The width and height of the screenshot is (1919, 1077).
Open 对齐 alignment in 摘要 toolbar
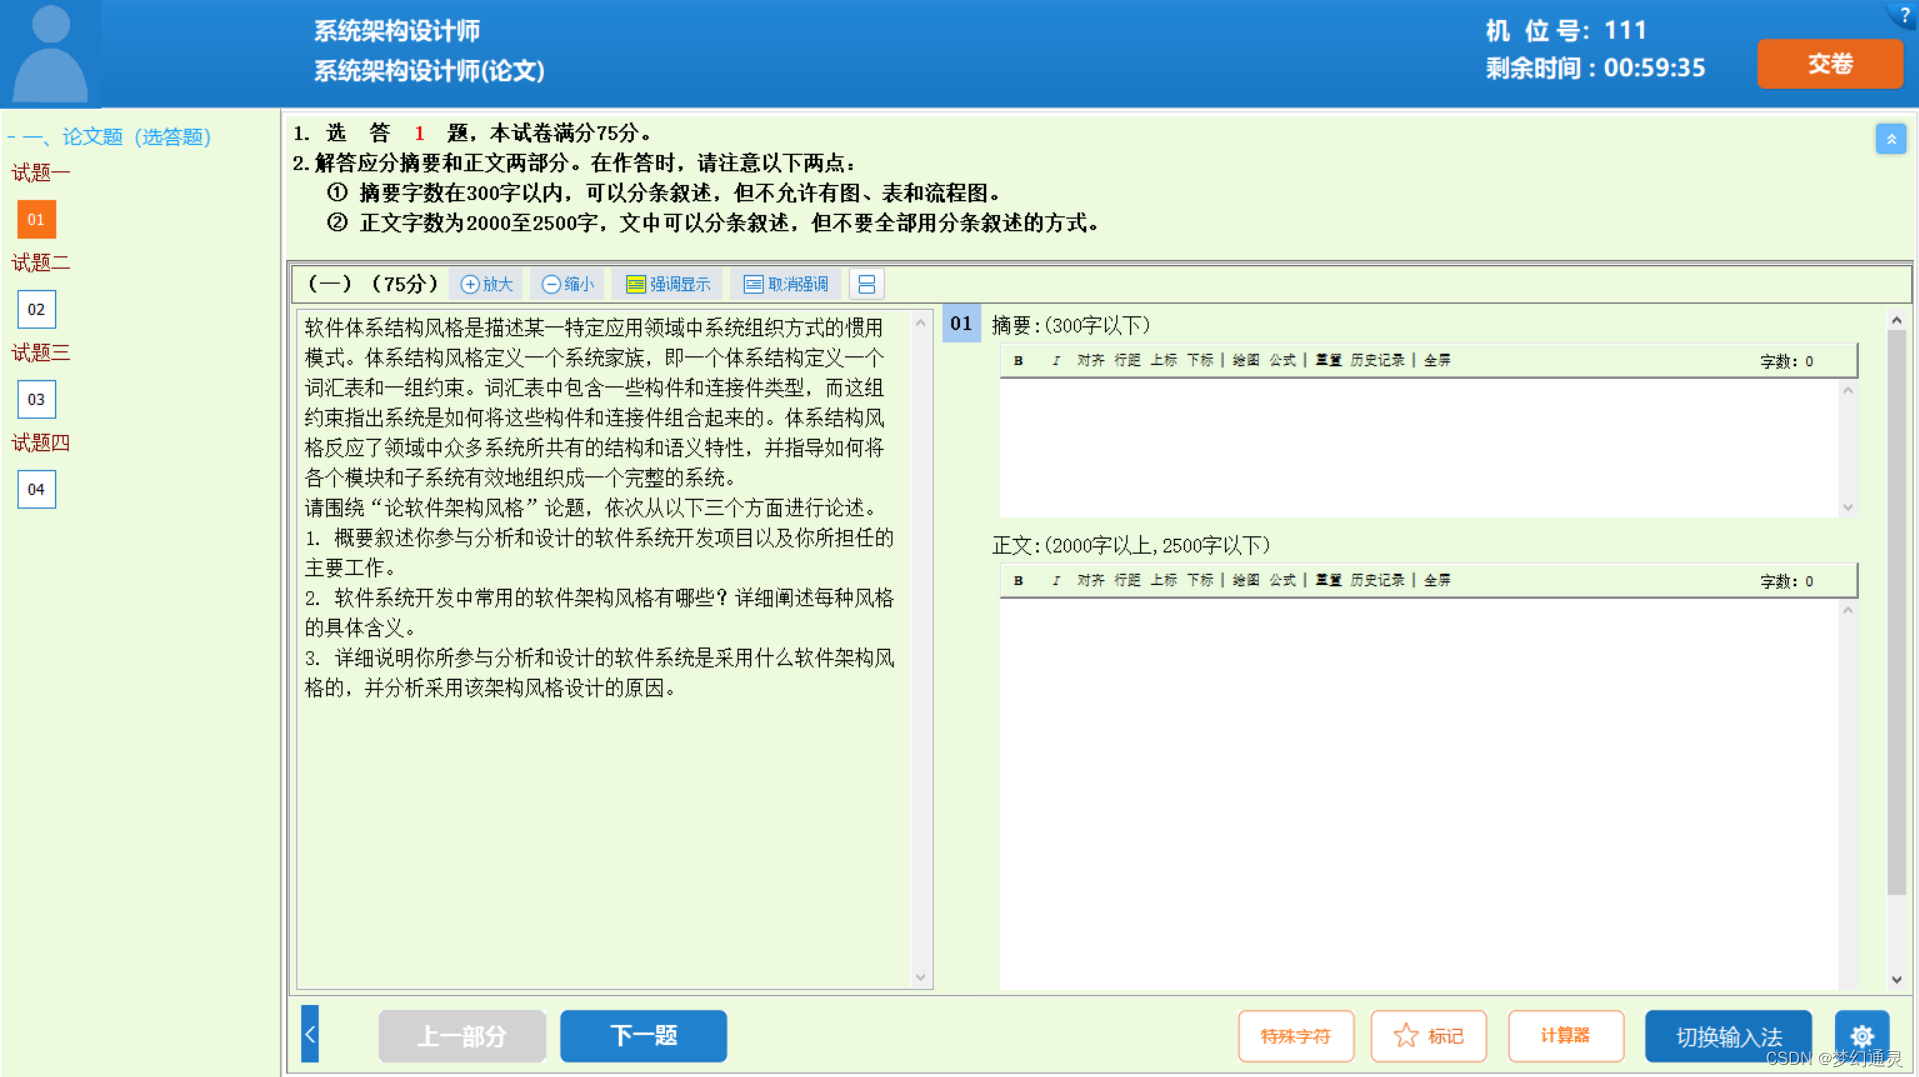[x=1091, y=361]
